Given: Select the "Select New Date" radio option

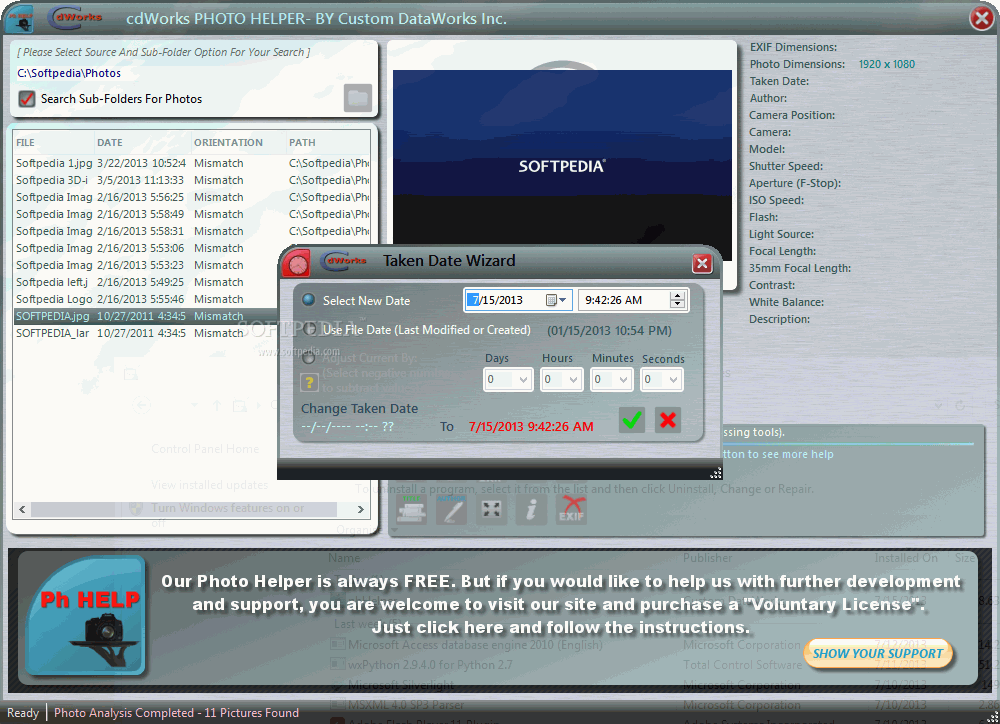Looking at the screenshot, I should tap(309, 300).
